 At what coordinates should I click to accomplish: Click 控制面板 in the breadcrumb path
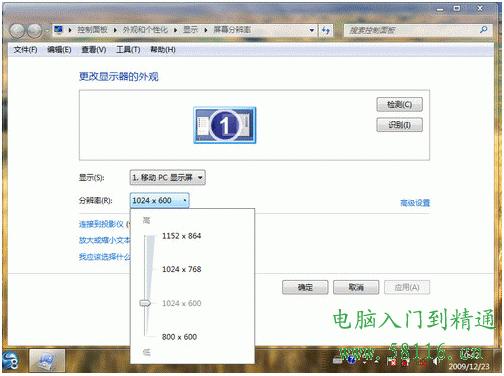click(92, 30)
